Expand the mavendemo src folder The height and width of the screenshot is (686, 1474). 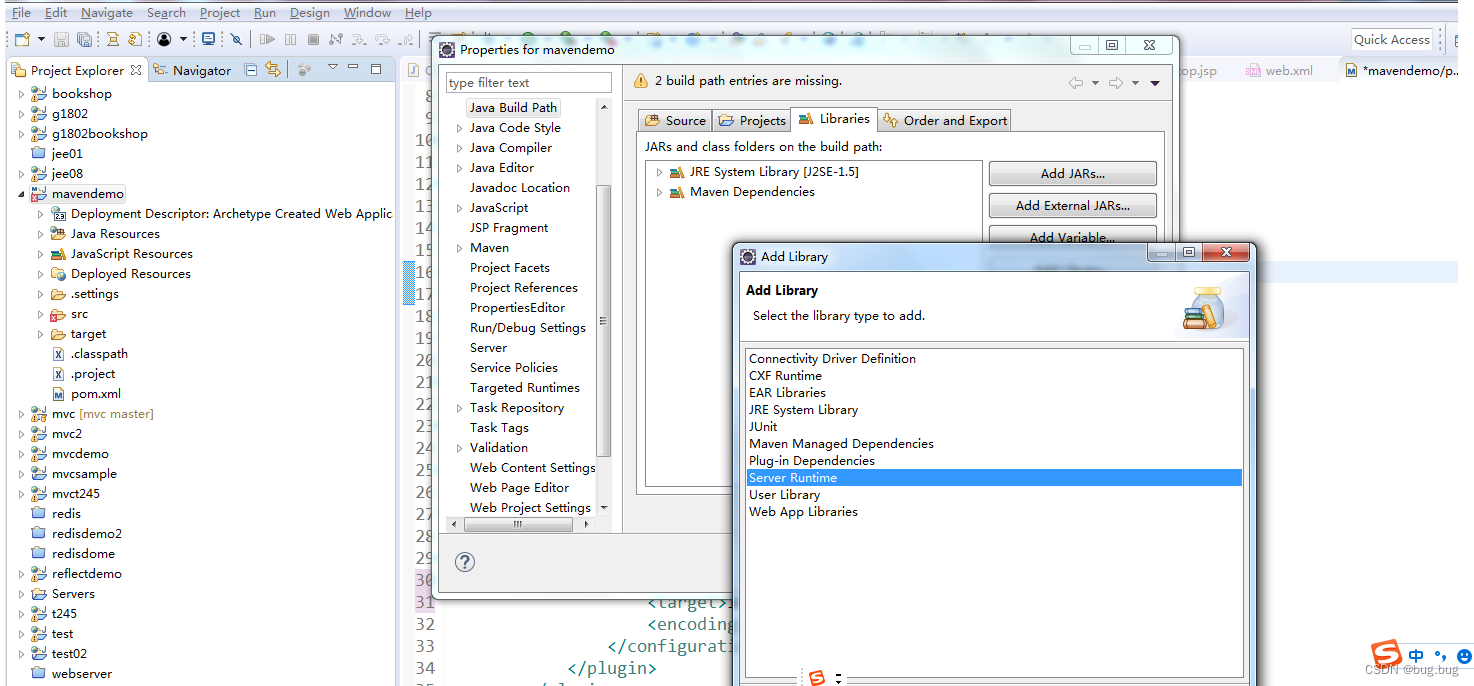click(x=41, y=314)
